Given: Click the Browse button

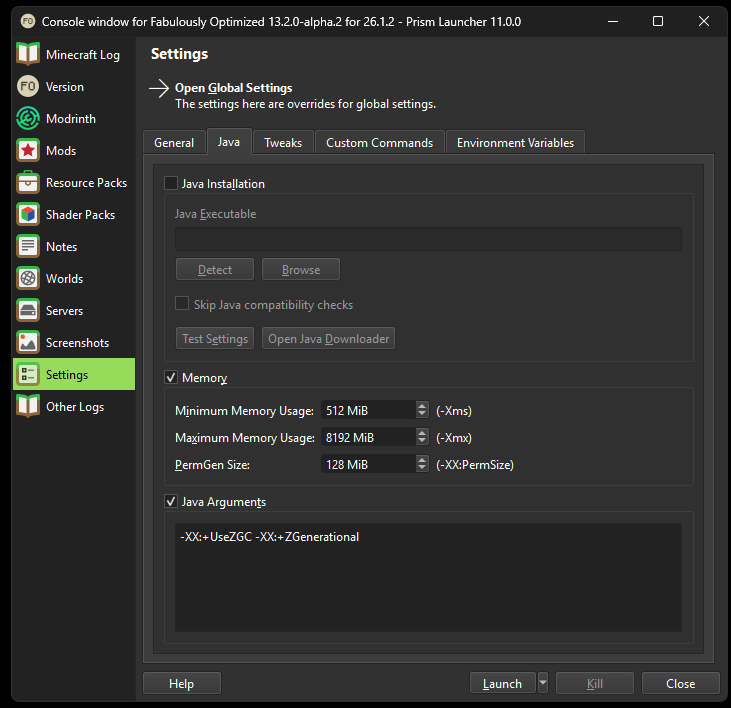Looking at the screenshot, I should (x=301, y=269).
